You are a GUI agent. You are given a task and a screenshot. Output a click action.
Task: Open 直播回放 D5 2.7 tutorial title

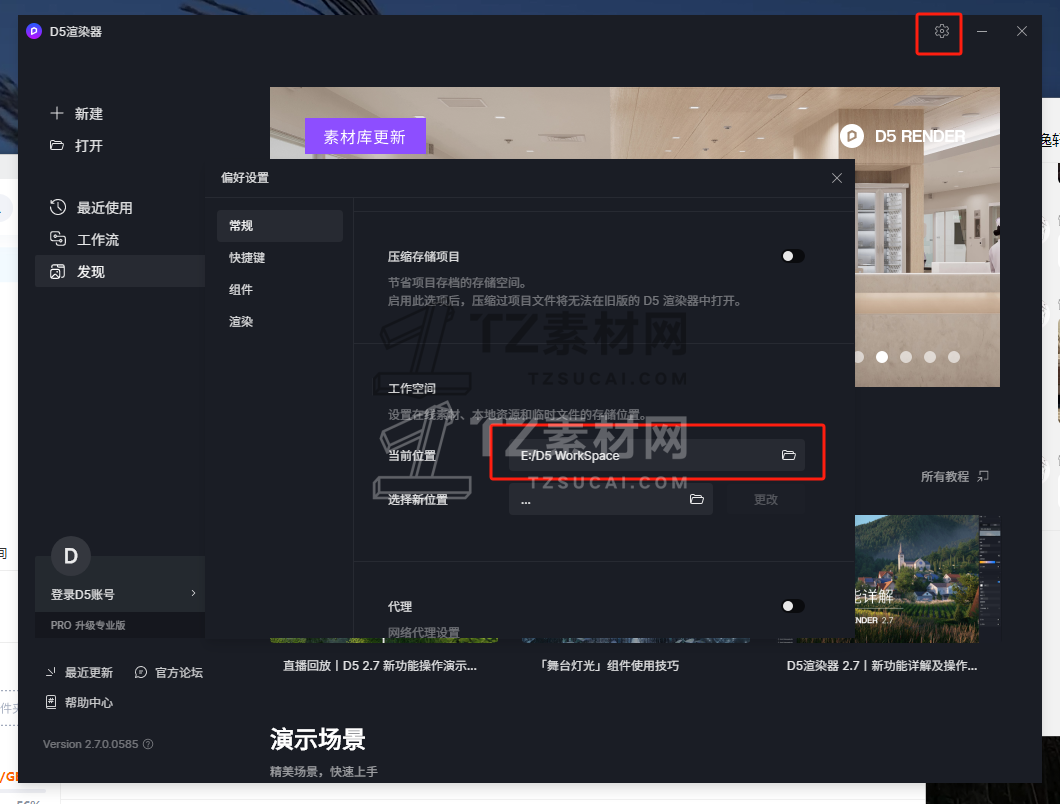pos(379,665)
